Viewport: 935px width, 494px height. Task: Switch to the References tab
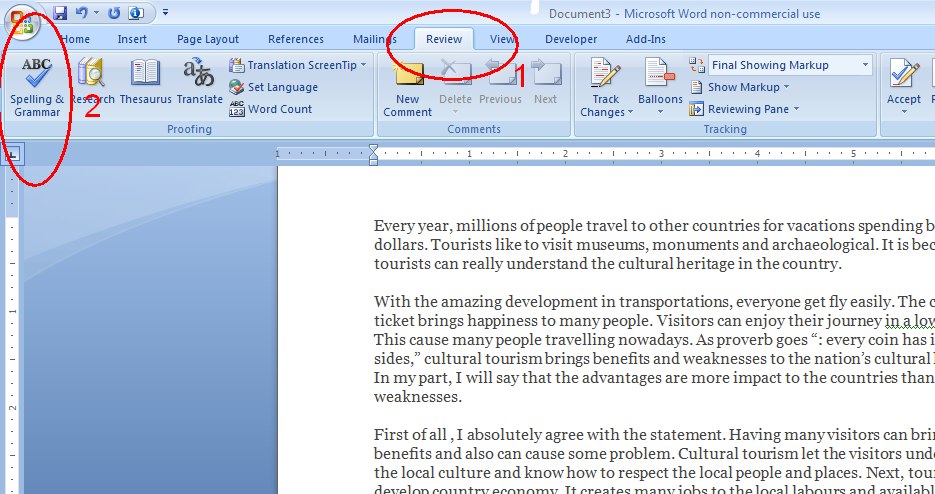(x=296, y=39)
